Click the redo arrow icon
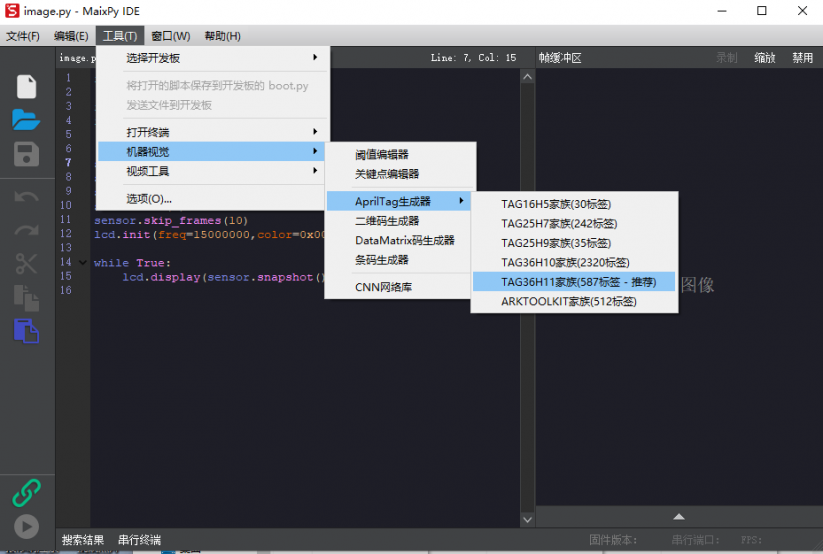Viewport: 823px width, 554px height. (26, 229)
